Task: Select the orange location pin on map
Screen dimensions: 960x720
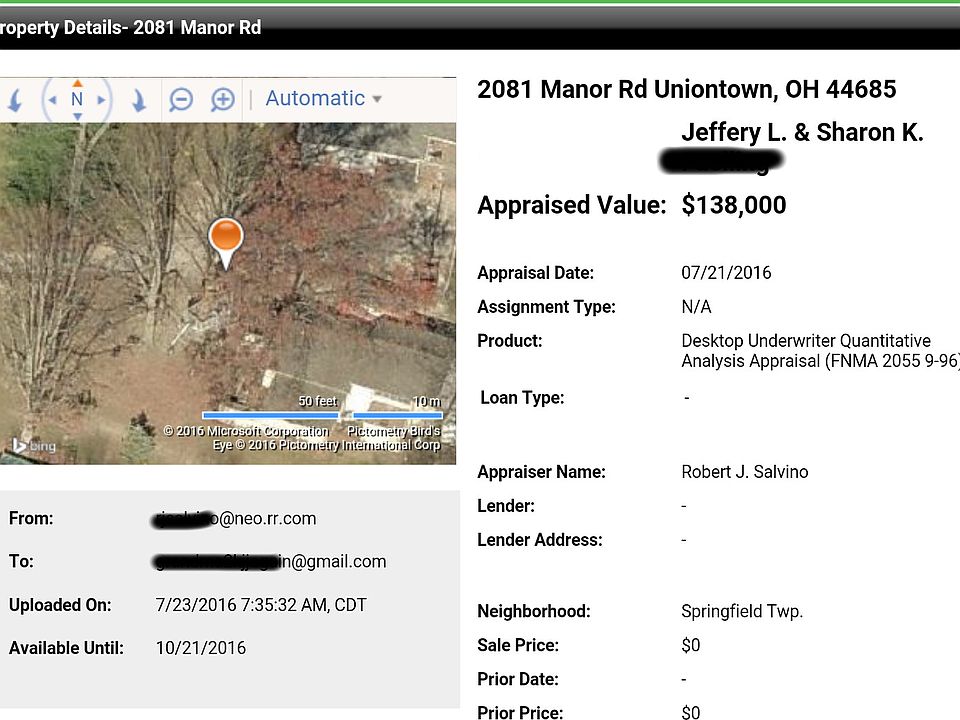Action: (x=226, y=242)
